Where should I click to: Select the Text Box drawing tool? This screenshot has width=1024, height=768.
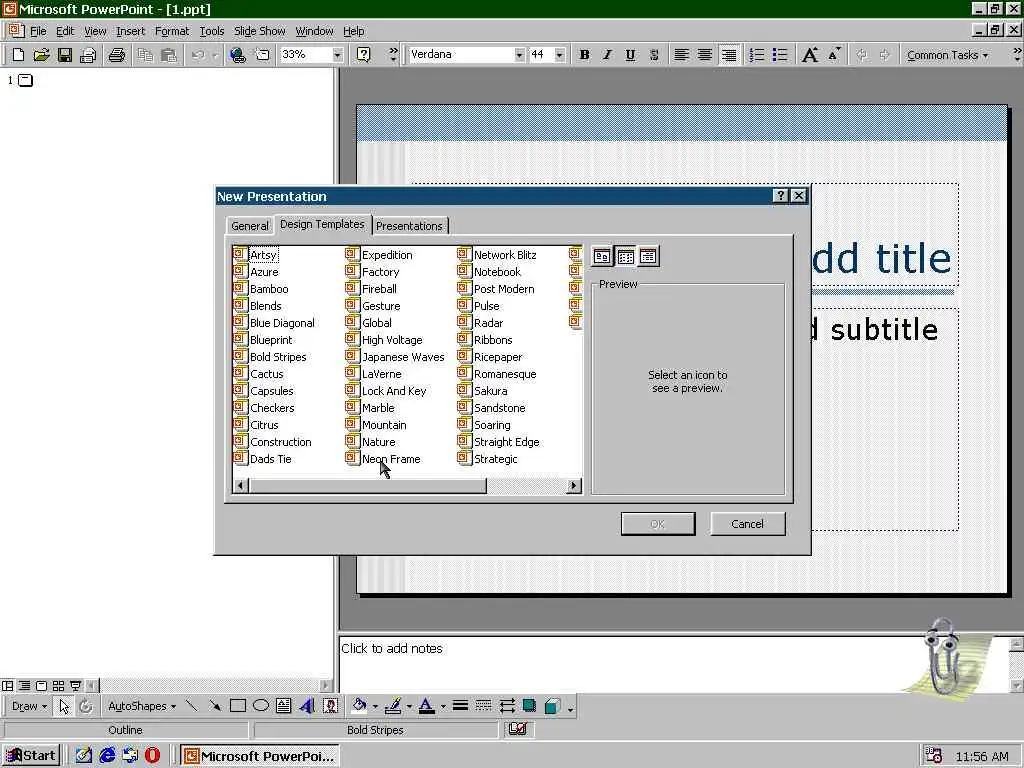click(x=283, y=706)
